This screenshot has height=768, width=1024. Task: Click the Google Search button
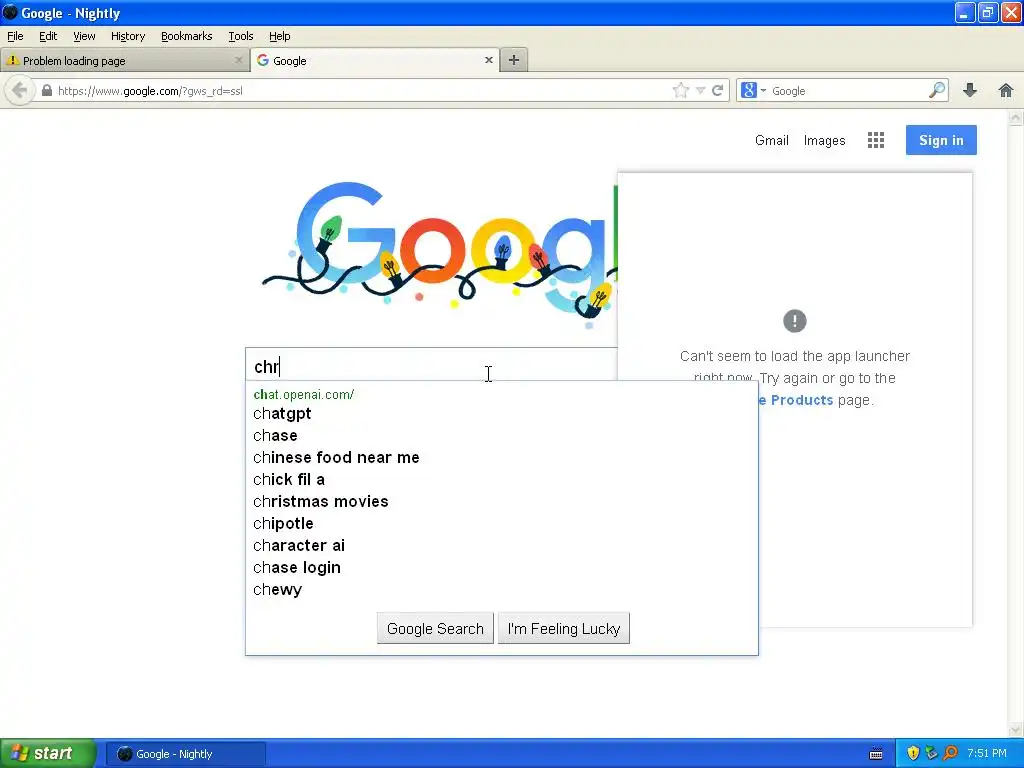coord(435,628)
